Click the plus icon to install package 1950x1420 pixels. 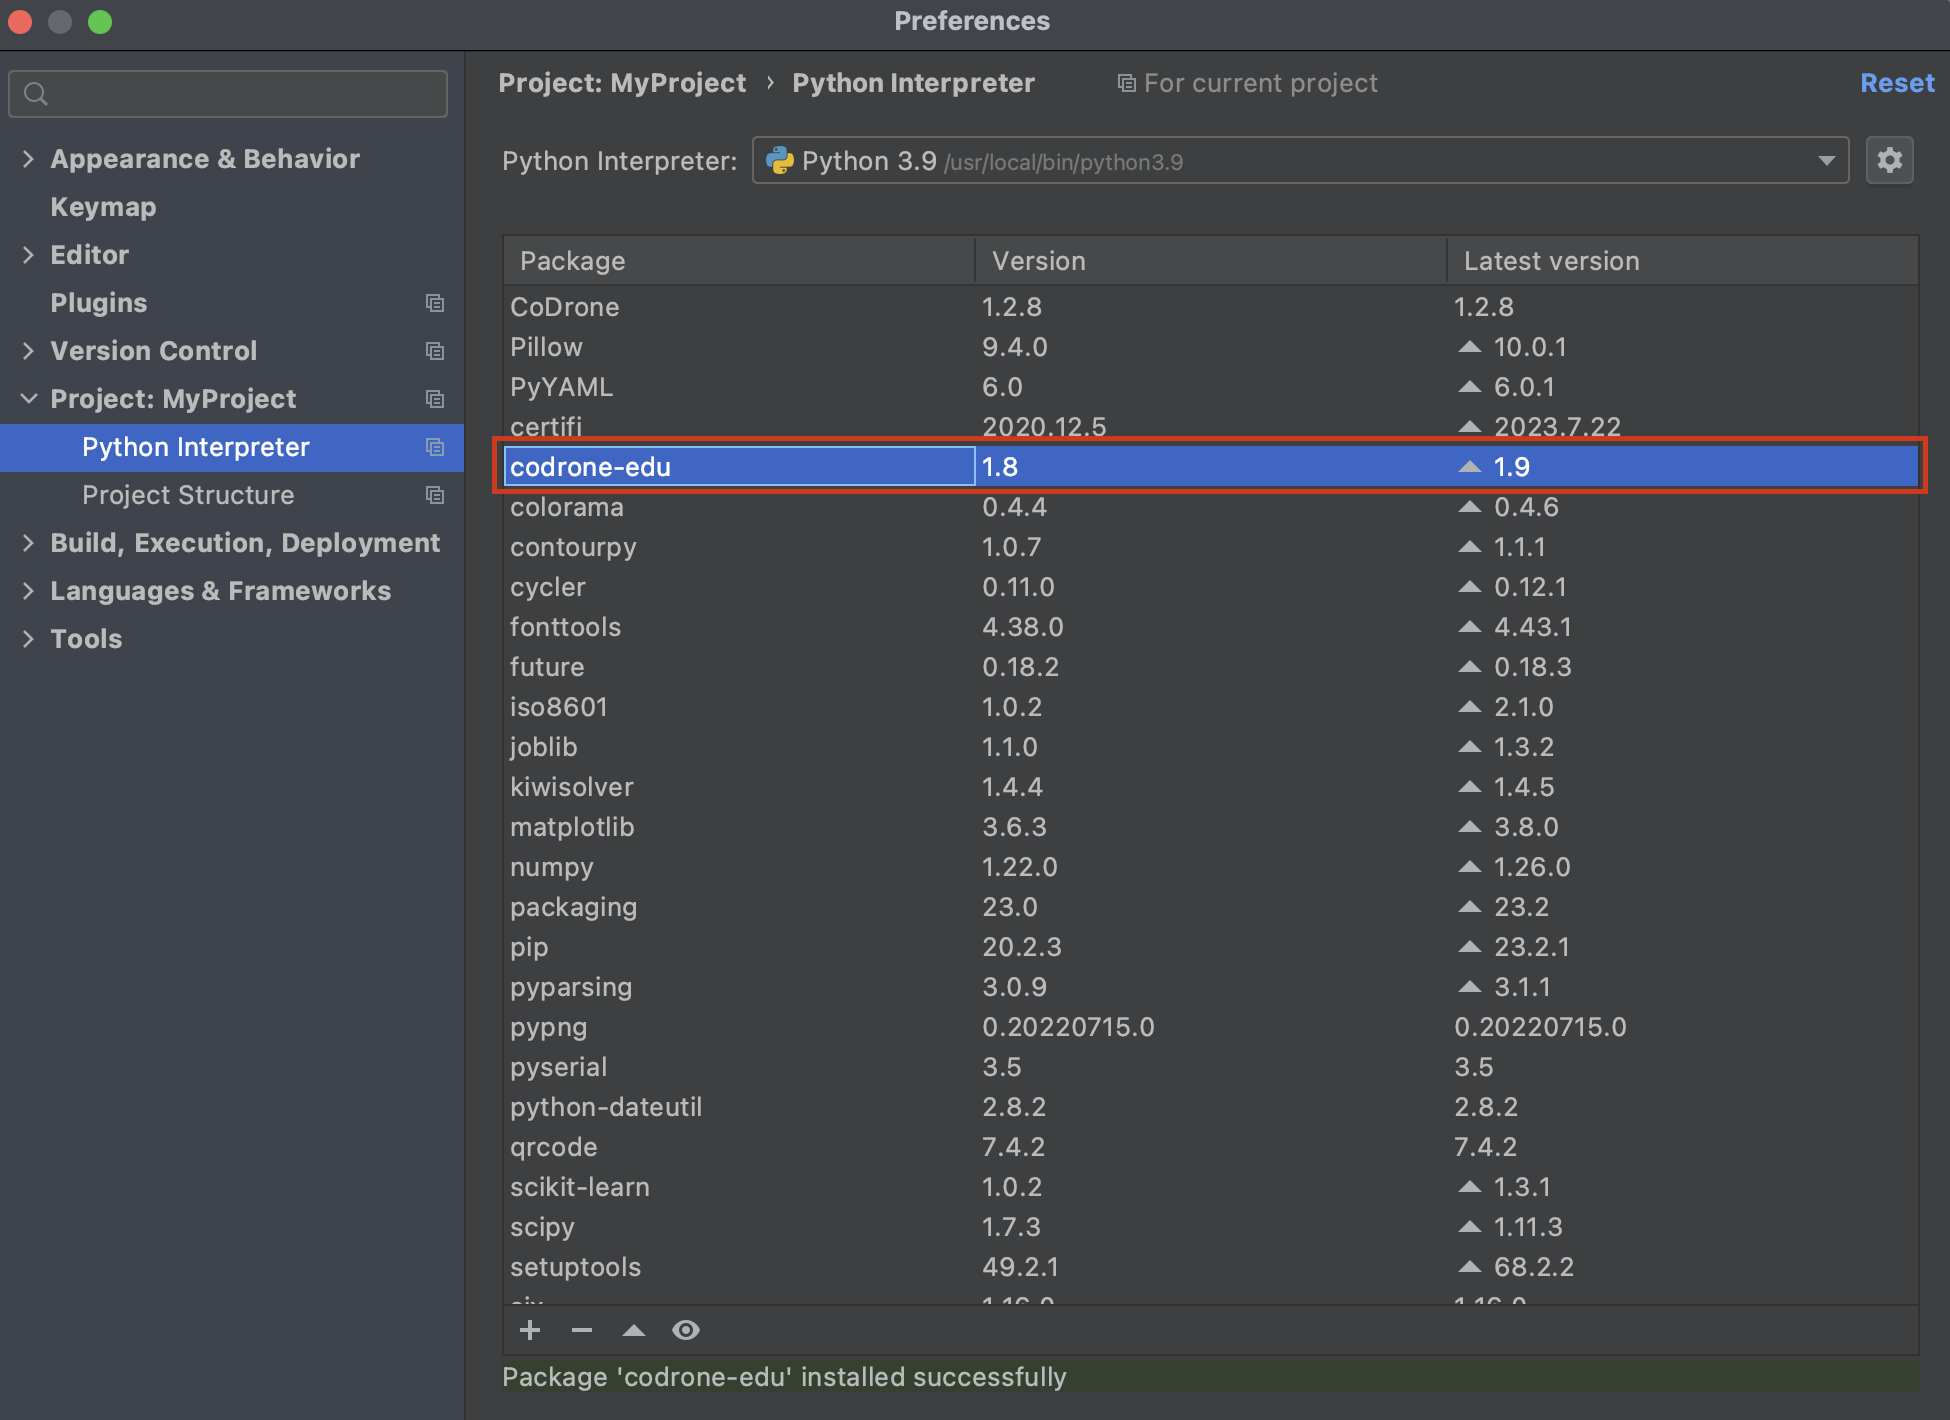pos(530,1330)
